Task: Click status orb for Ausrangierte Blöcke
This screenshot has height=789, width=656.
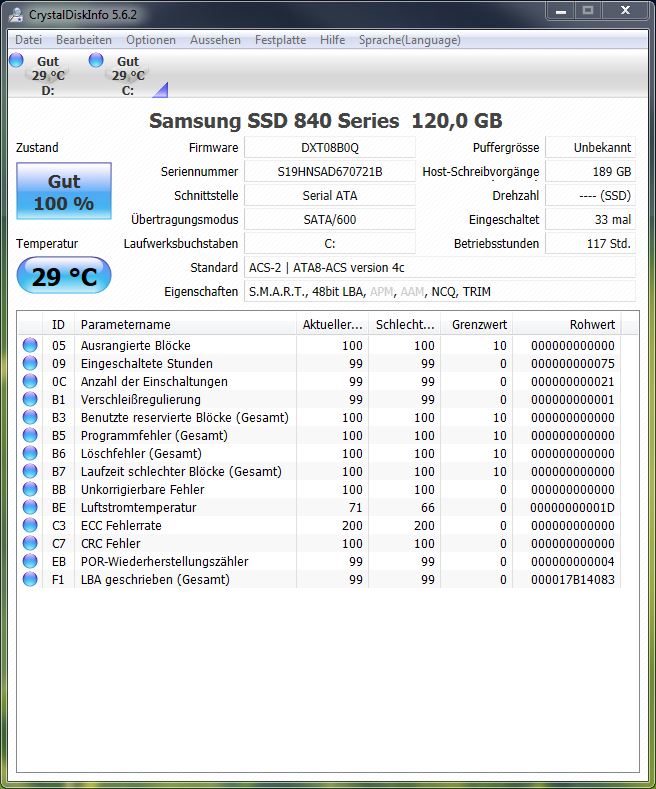Action: (30, 345)
